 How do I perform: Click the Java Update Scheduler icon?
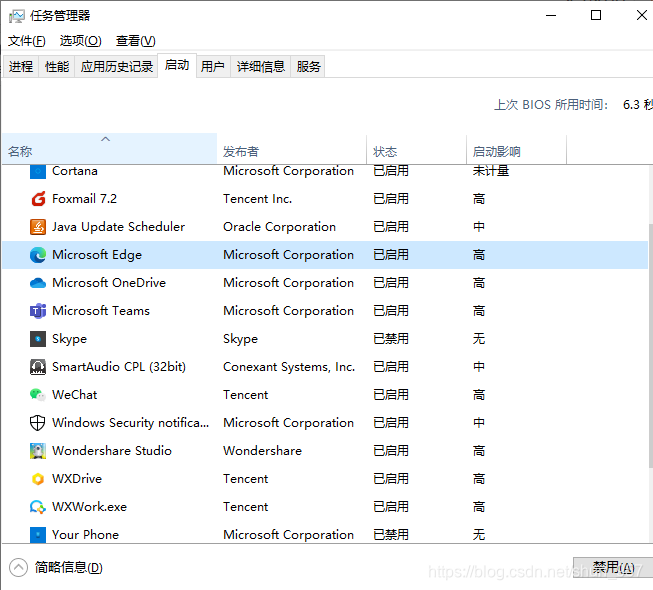point(38,227)
